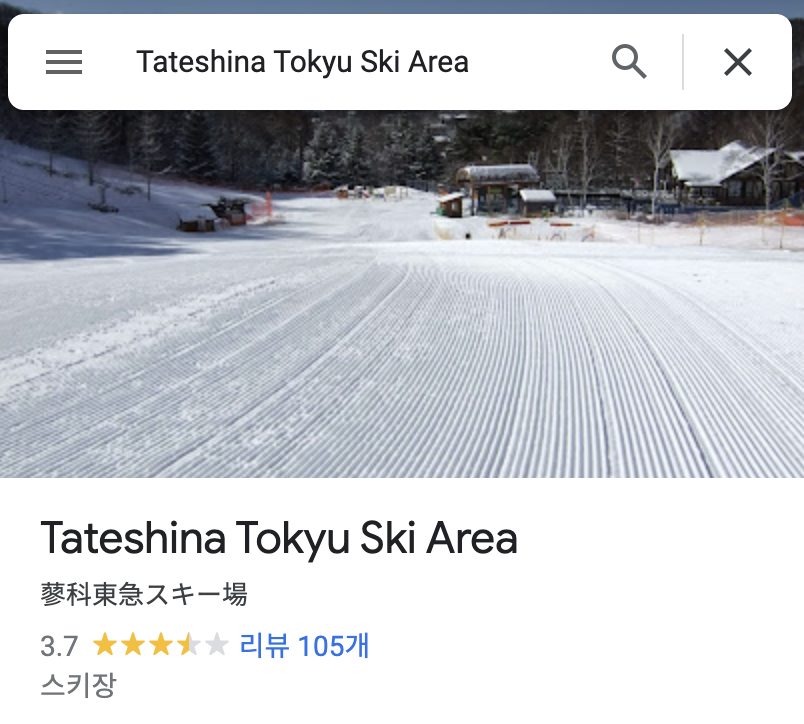Click the second gold rating star
The image size is (804, 724).
(133, 645)
